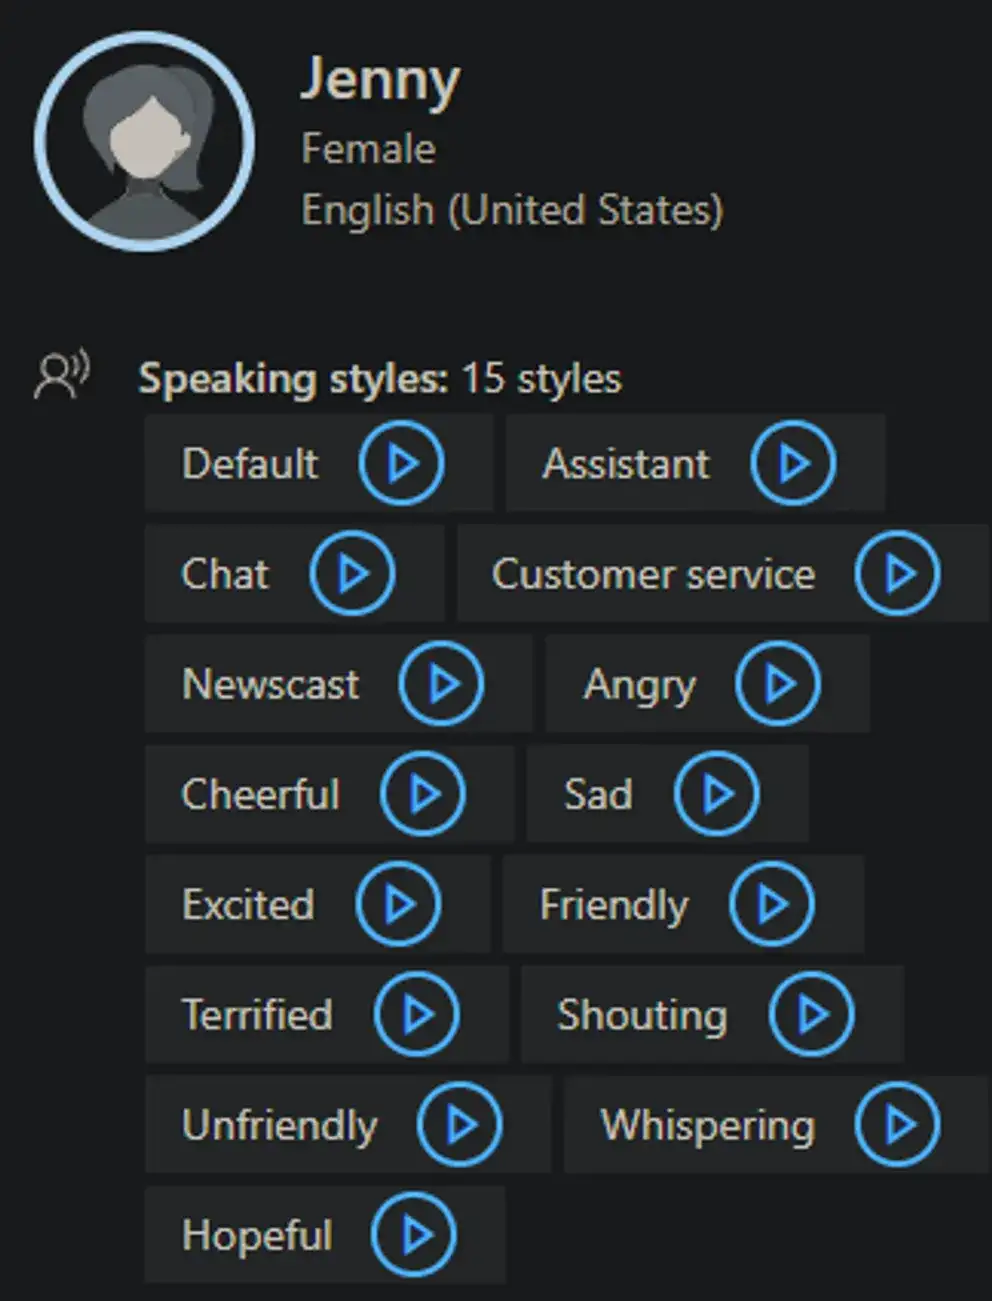The image size is (992, 1301).
Task: Play the Friendly style sample
Action: 770,904
